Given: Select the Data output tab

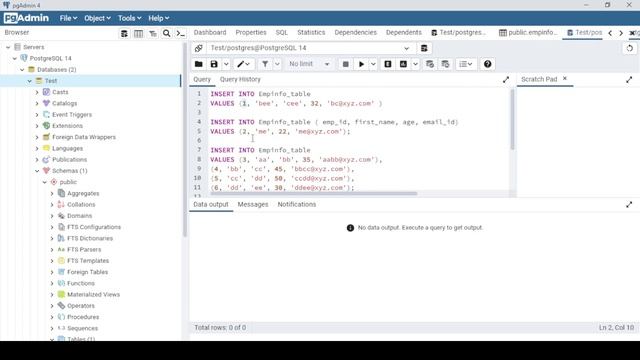Looking at the screenshot, I should tap(211, 204).
